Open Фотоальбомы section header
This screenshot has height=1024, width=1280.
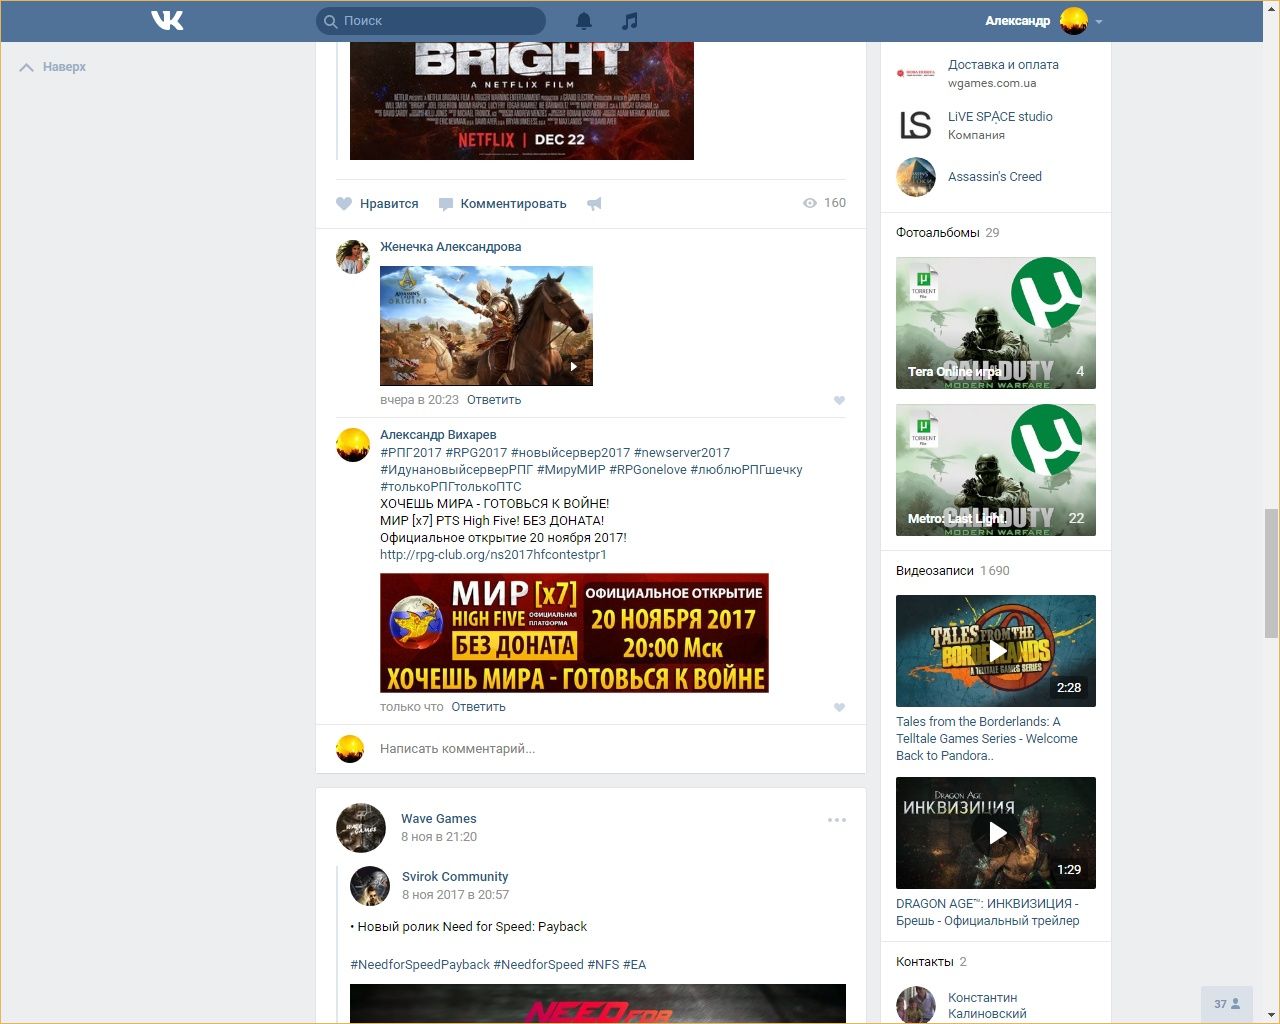click(x=938, y=233)
